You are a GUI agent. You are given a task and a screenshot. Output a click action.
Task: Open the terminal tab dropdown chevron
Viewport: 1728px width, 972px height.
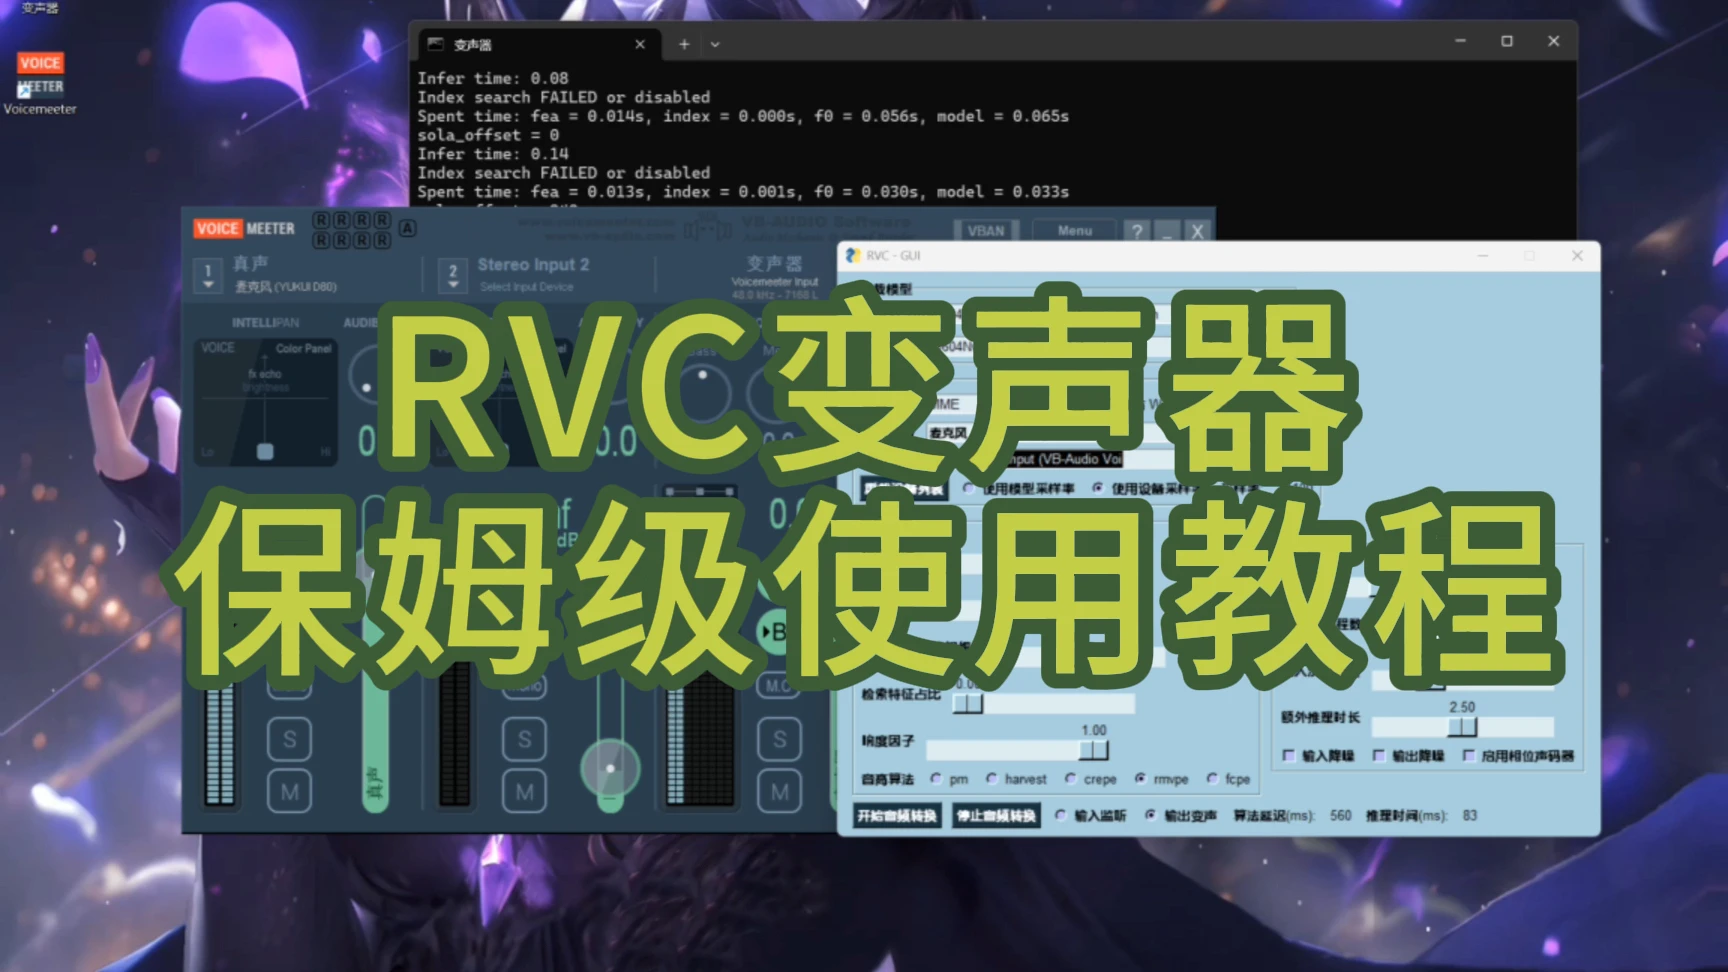click(715, 44)
